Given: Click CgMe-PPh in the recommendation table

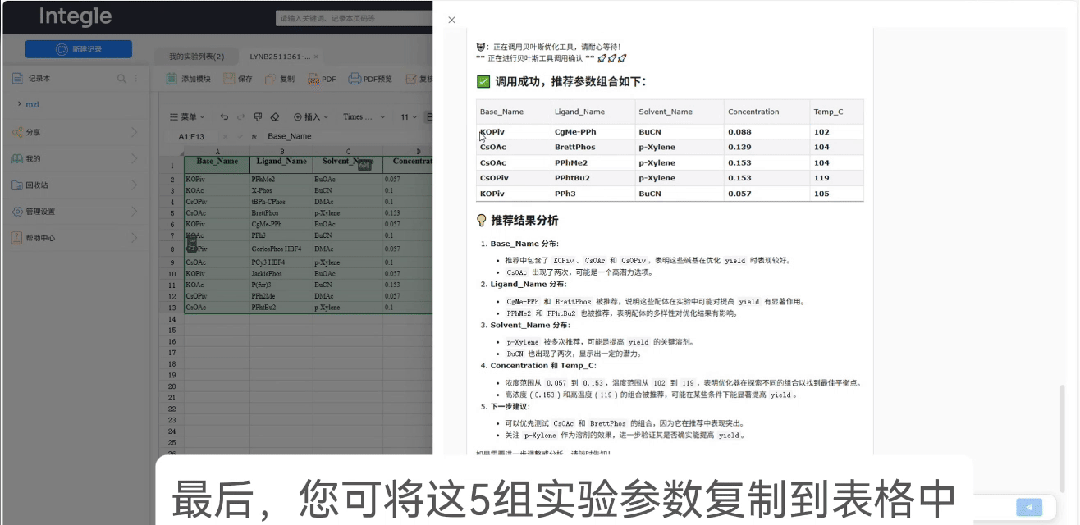Looking at the screenshot, I should [576, 132].
